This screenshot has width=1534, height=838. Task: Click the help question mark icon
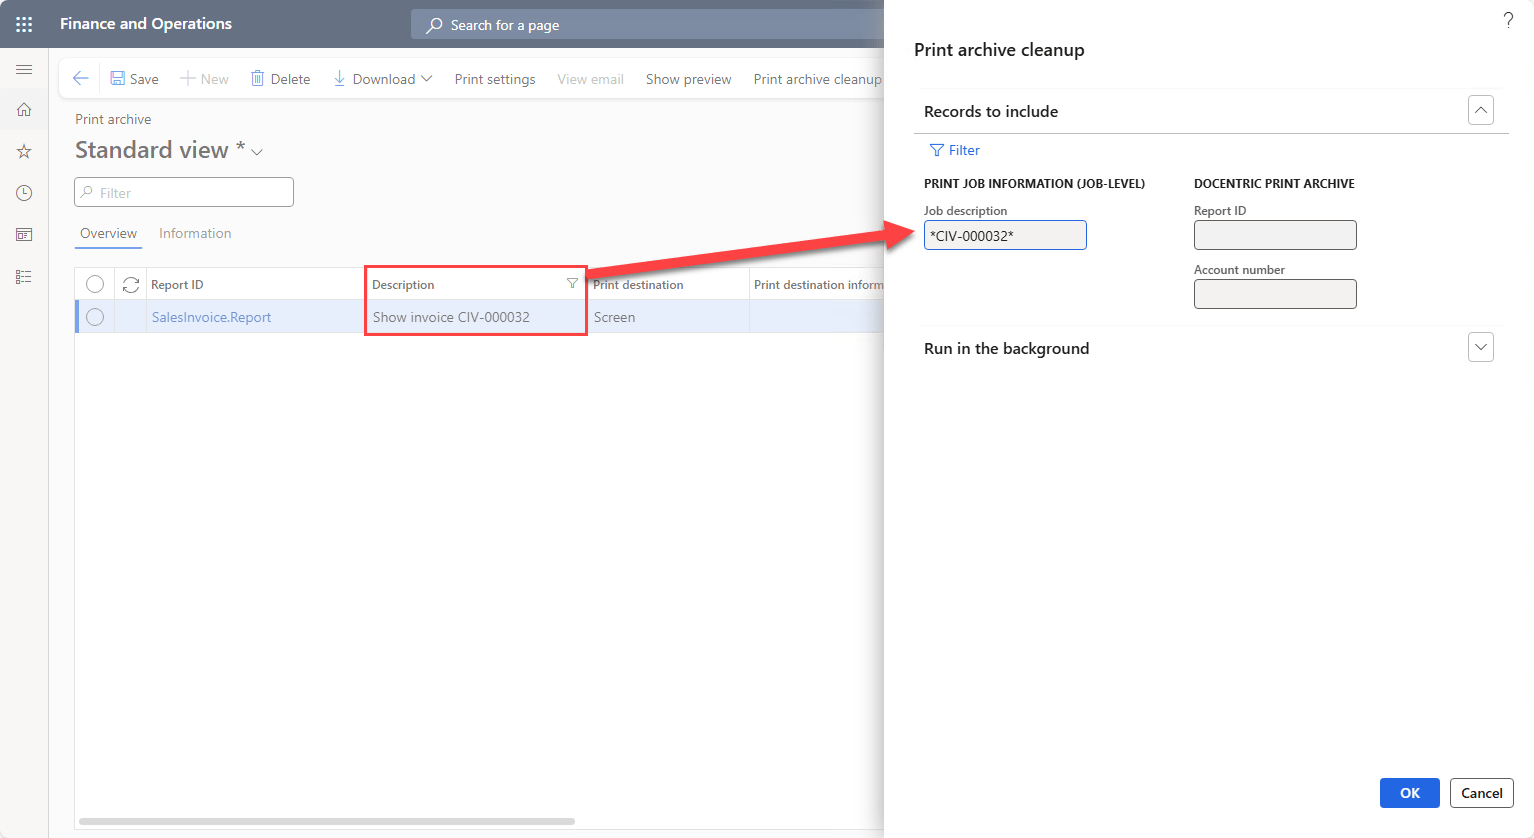click(x=1508, y=20)
